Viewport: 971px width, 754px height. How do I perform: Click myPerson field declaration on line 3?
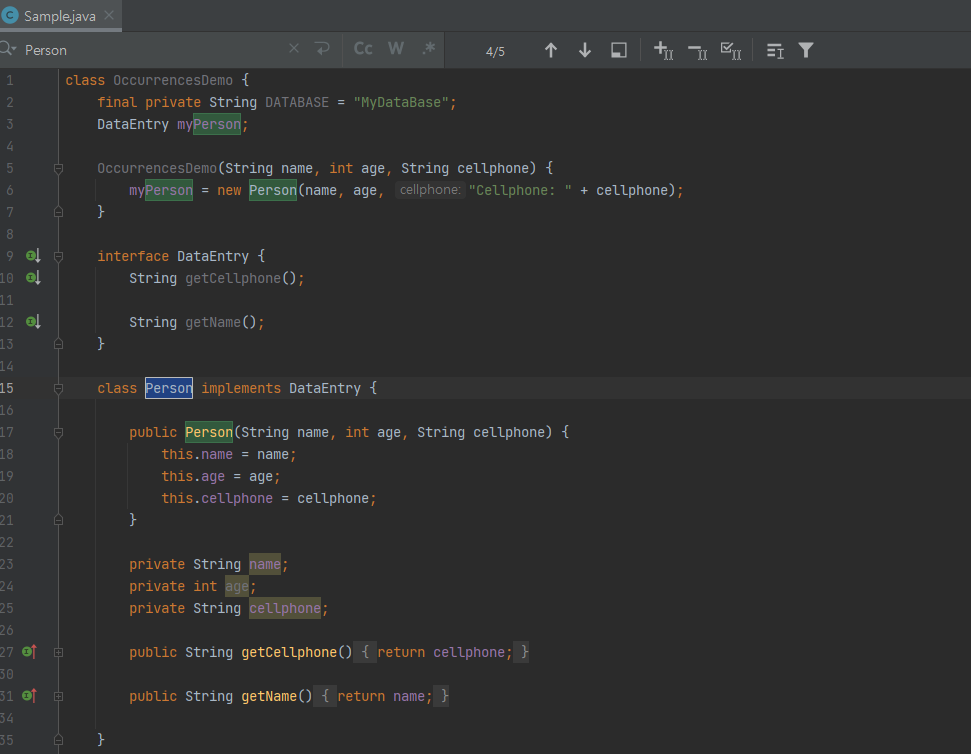tap(209, 124)
